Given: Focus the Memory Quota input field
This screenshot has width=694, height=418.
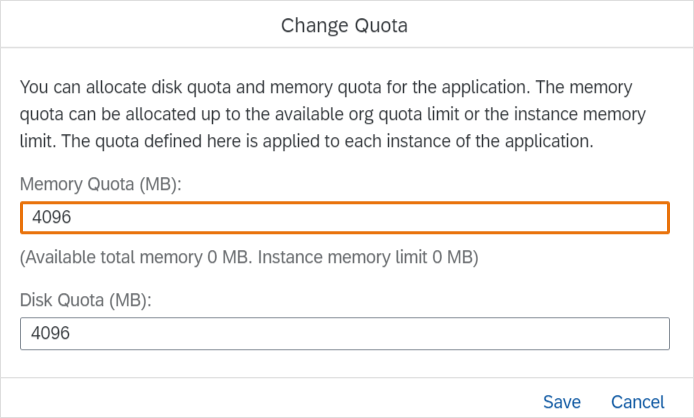Looking at the screenshot, I should pos(344,218).
